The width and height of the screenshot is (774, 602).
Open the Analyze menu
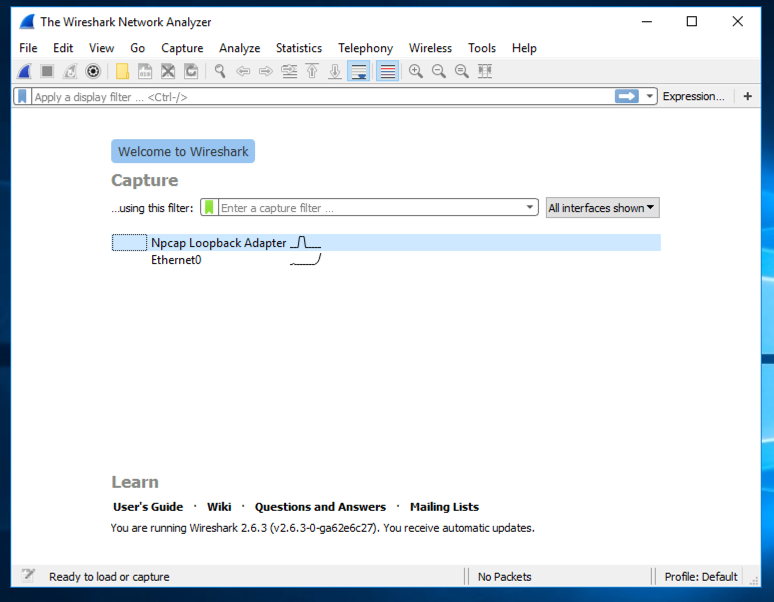pyautogui.click(x=240, y=48)
